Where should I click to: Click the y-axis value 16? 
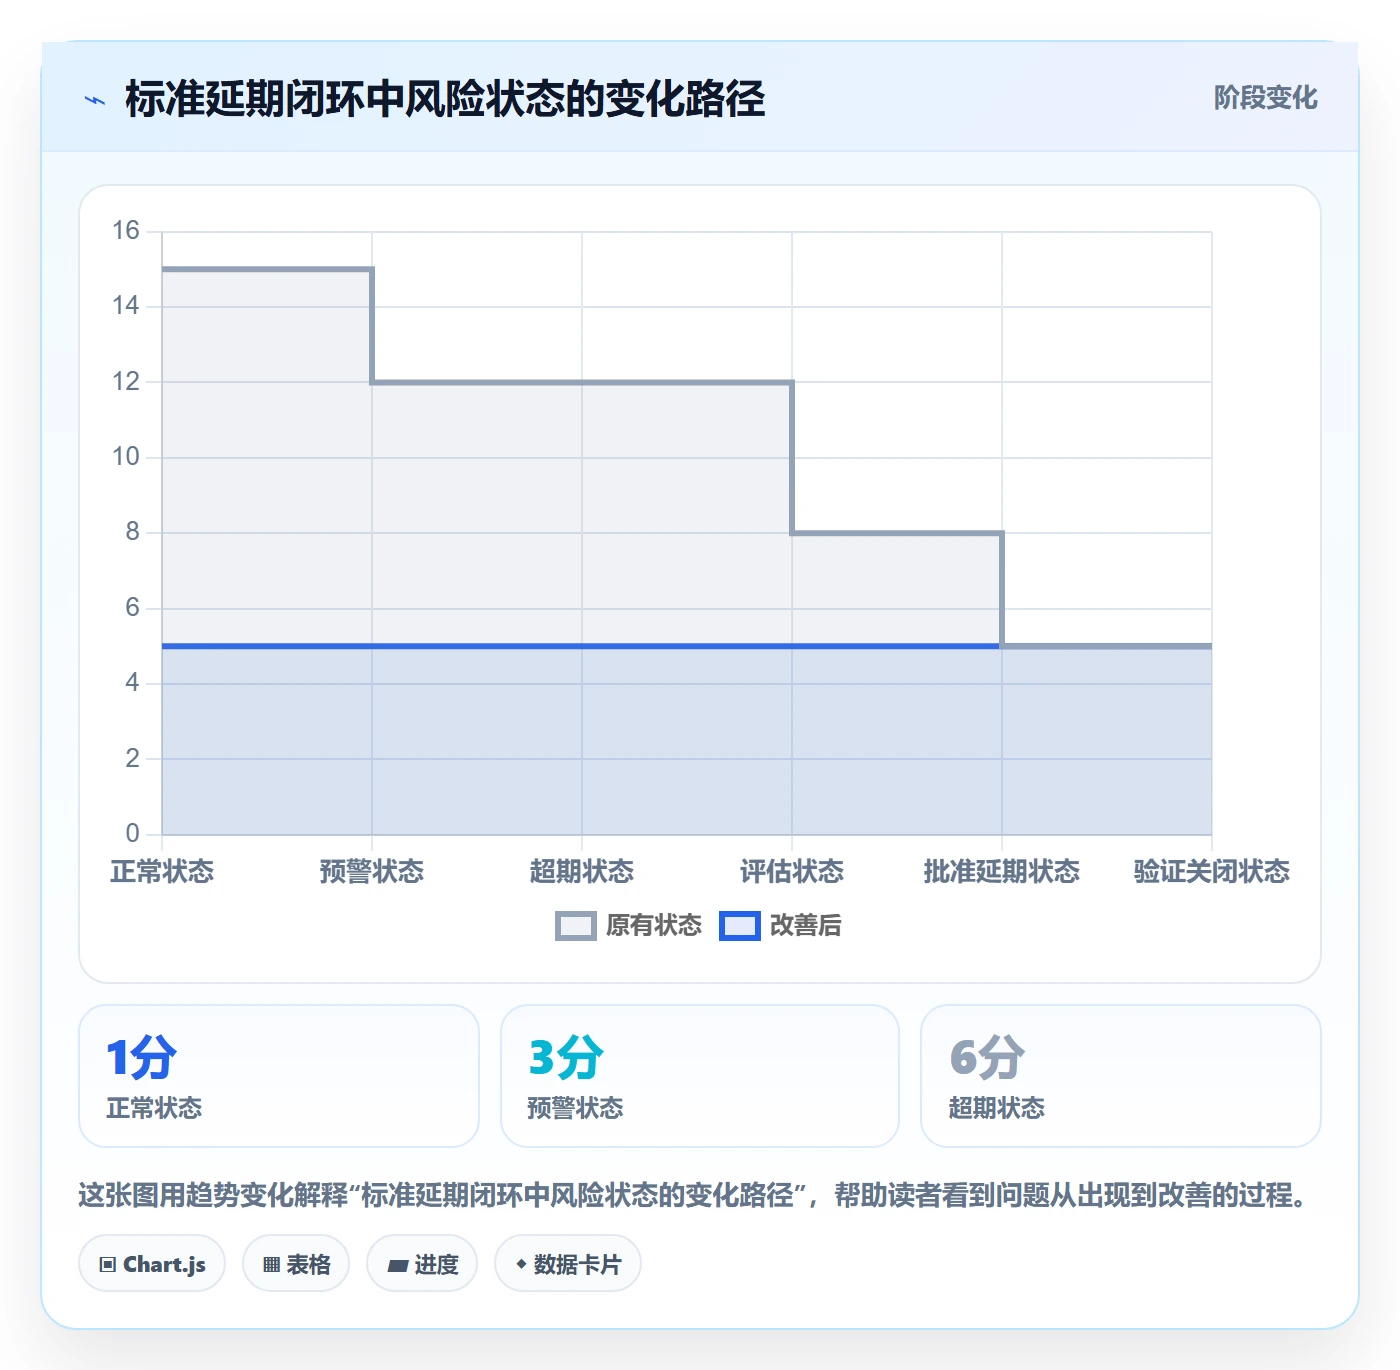(126, 231)
